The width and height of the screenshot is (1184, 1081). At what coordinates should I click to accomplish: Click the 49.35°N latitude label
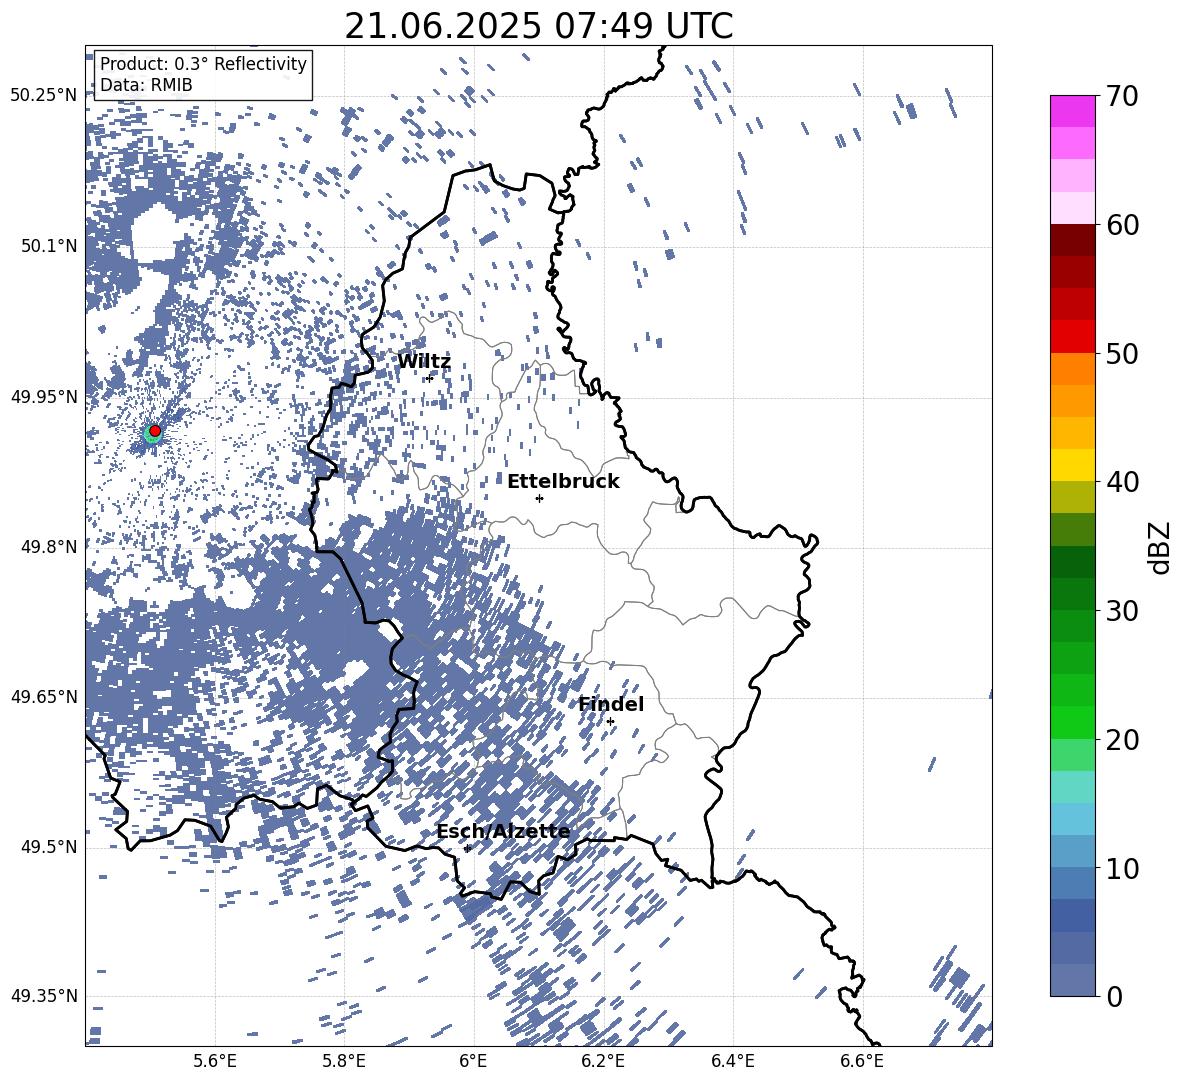(x=44, y=996)
